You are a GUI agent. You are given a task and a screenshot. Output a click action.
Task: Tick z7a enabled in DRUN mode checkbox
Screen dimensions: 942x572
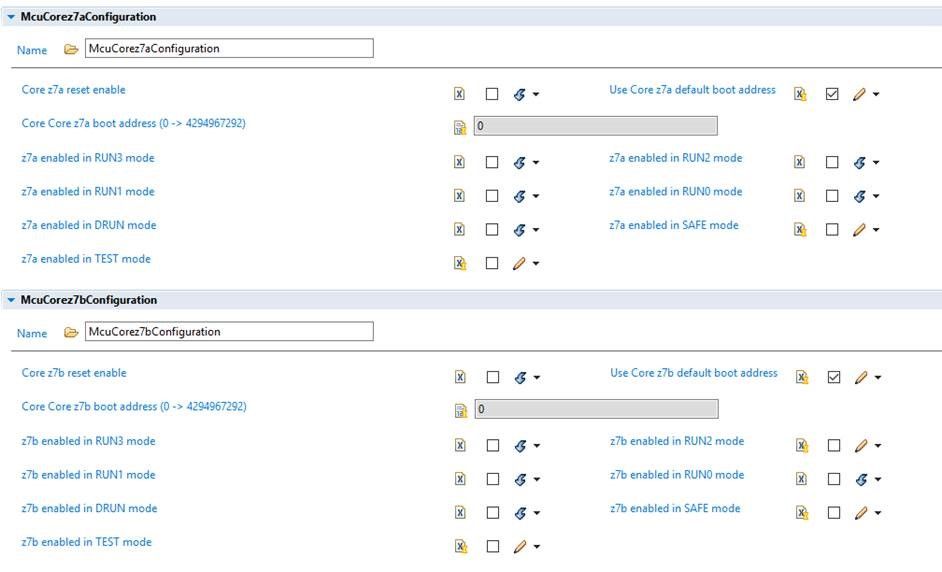click(x=492, y=229)
